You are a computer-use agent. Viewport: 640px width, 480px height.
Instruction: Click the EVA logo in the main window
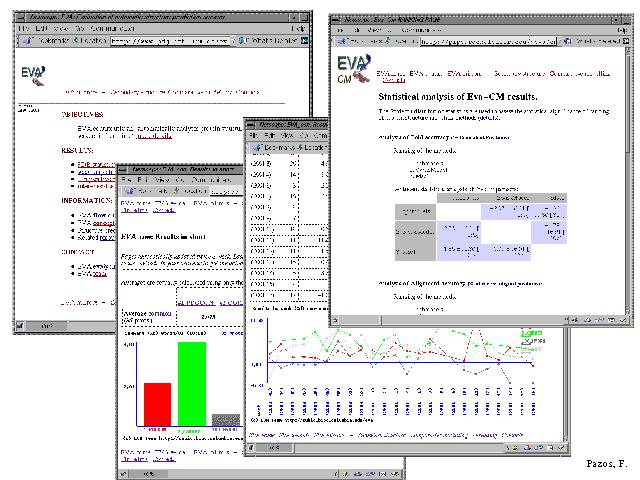click(x=33, y=76)
